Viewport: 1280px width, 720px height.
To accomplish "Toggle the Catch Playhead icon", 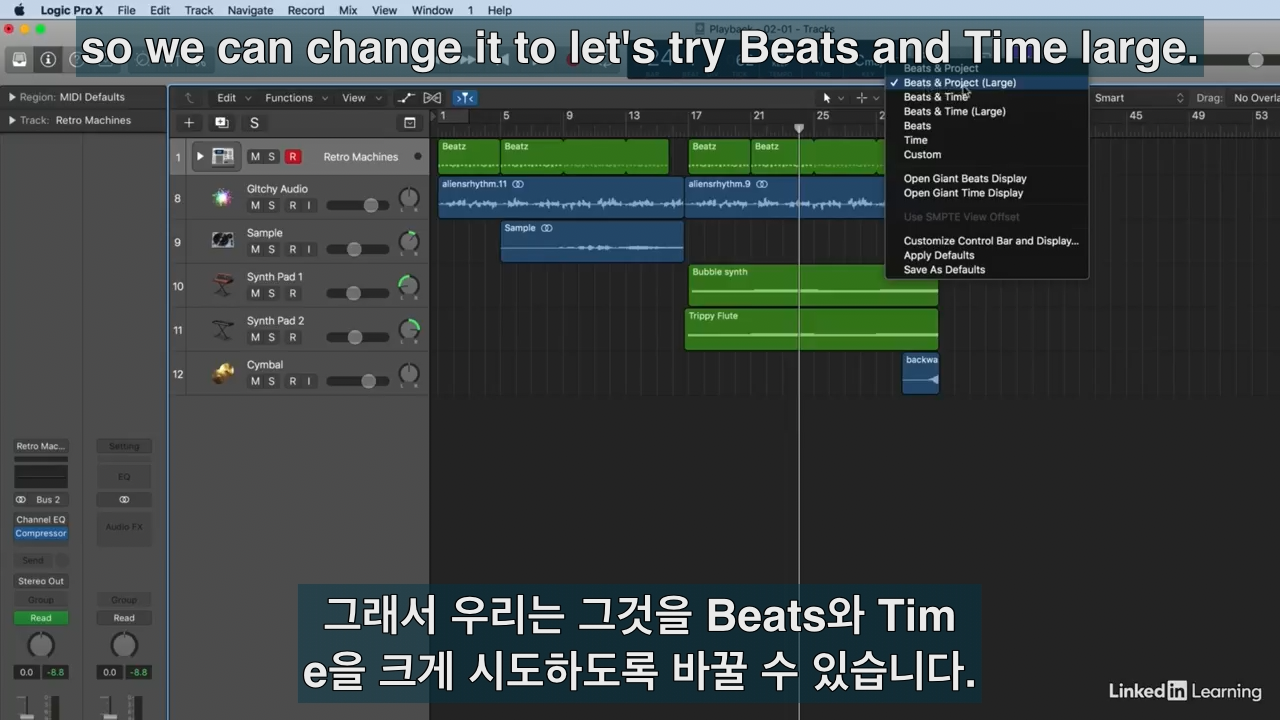I will tap(465, 98).
